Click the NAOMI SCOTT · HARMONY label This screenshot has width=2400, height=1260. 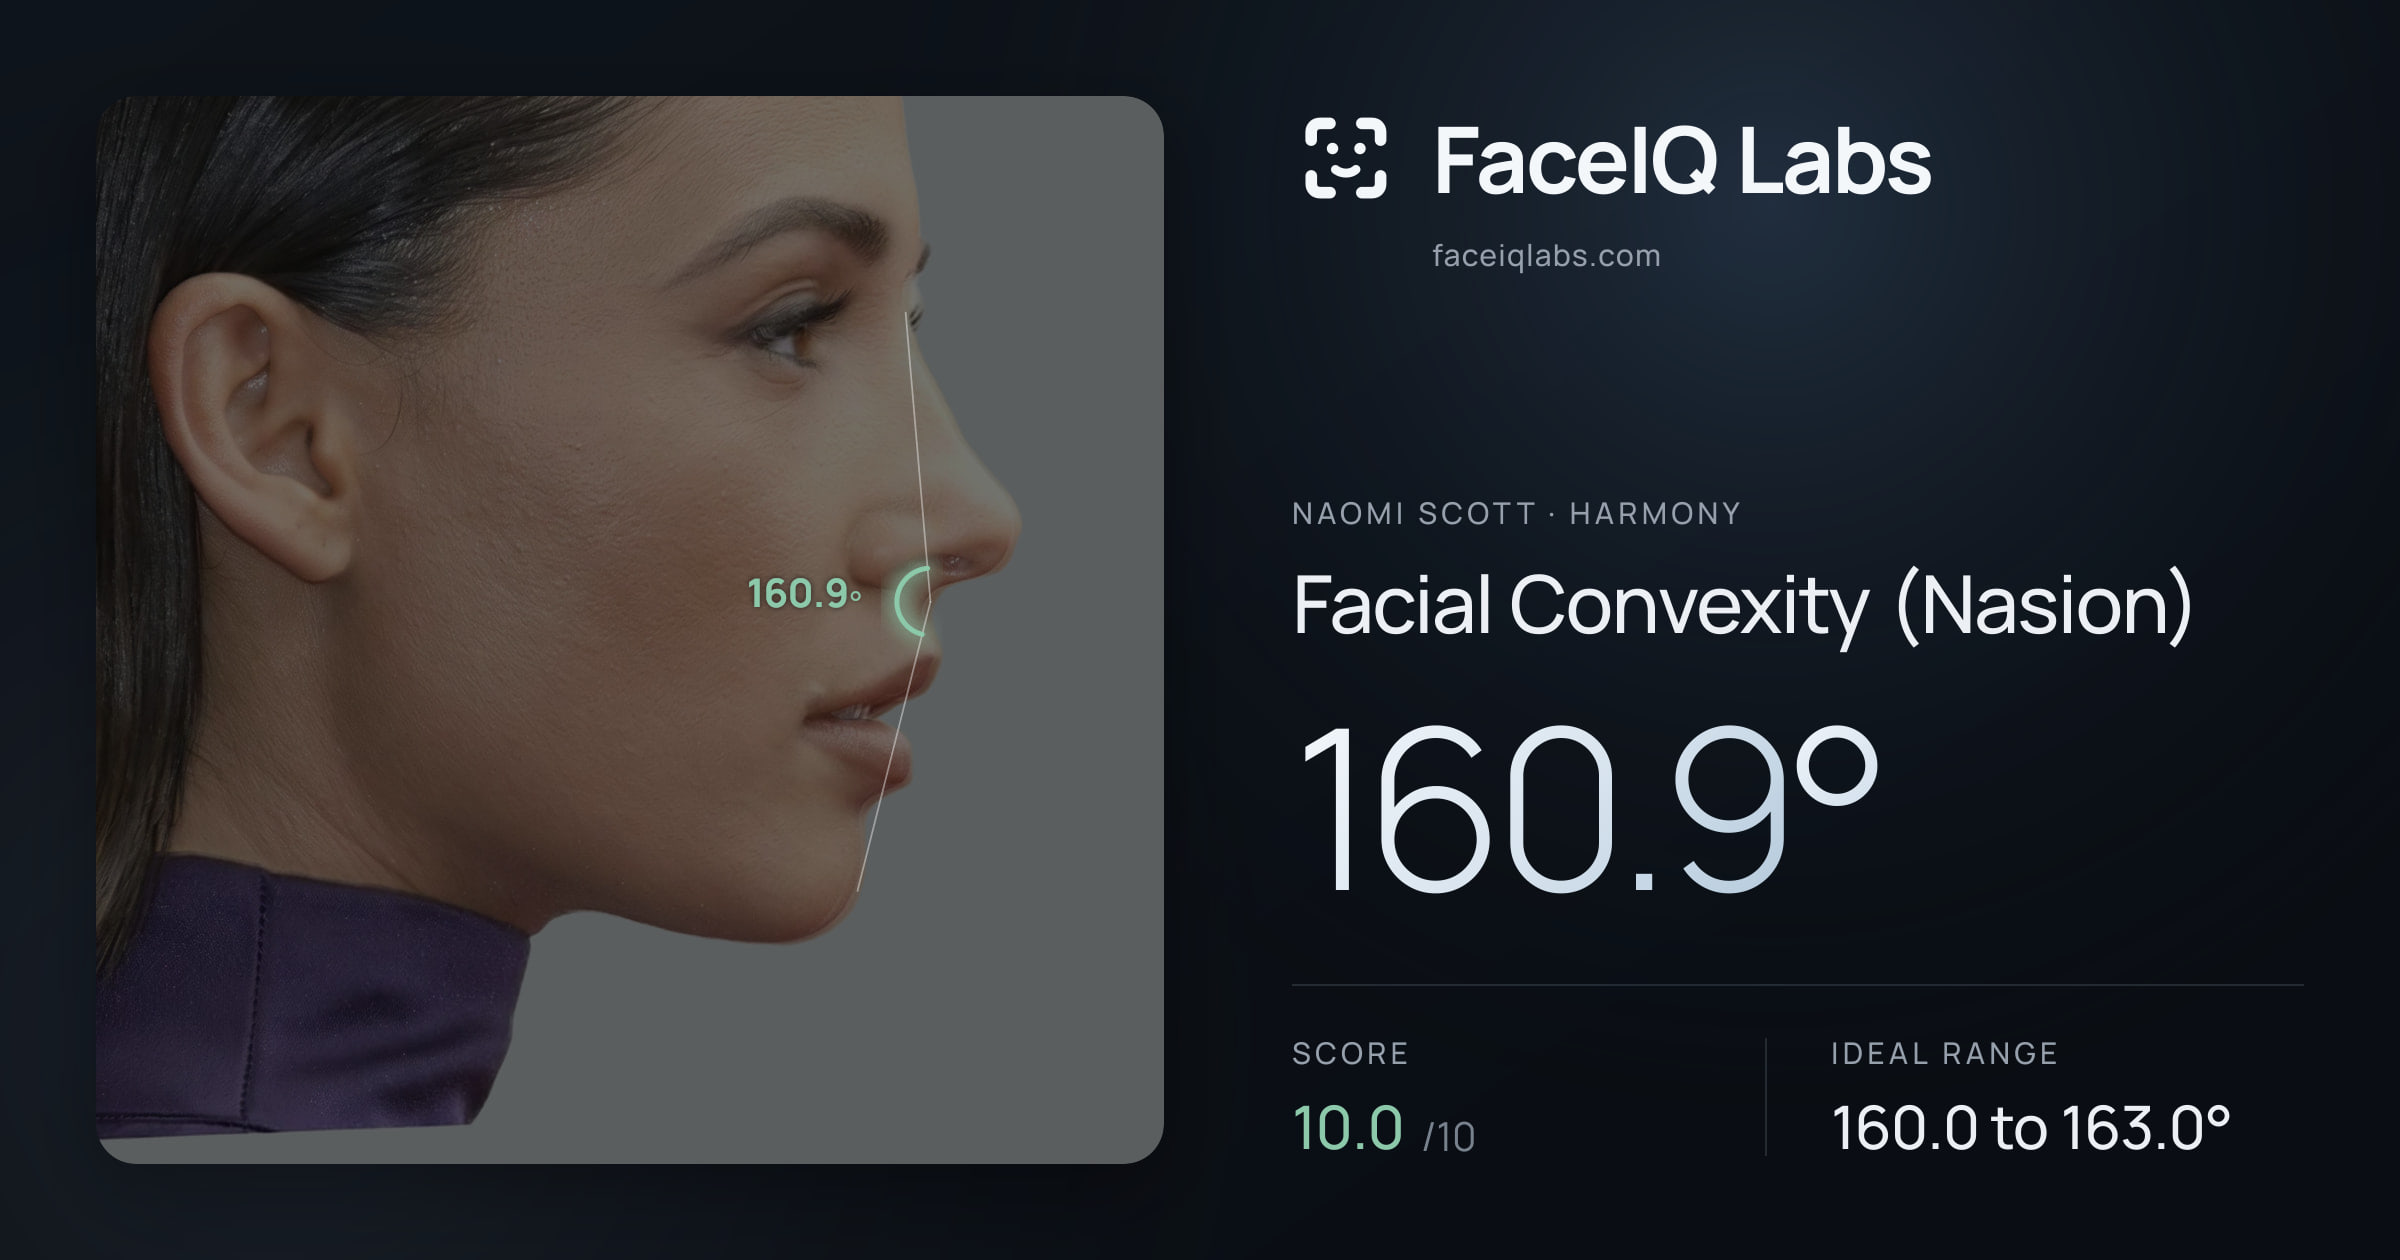(x=1516, y=514)
